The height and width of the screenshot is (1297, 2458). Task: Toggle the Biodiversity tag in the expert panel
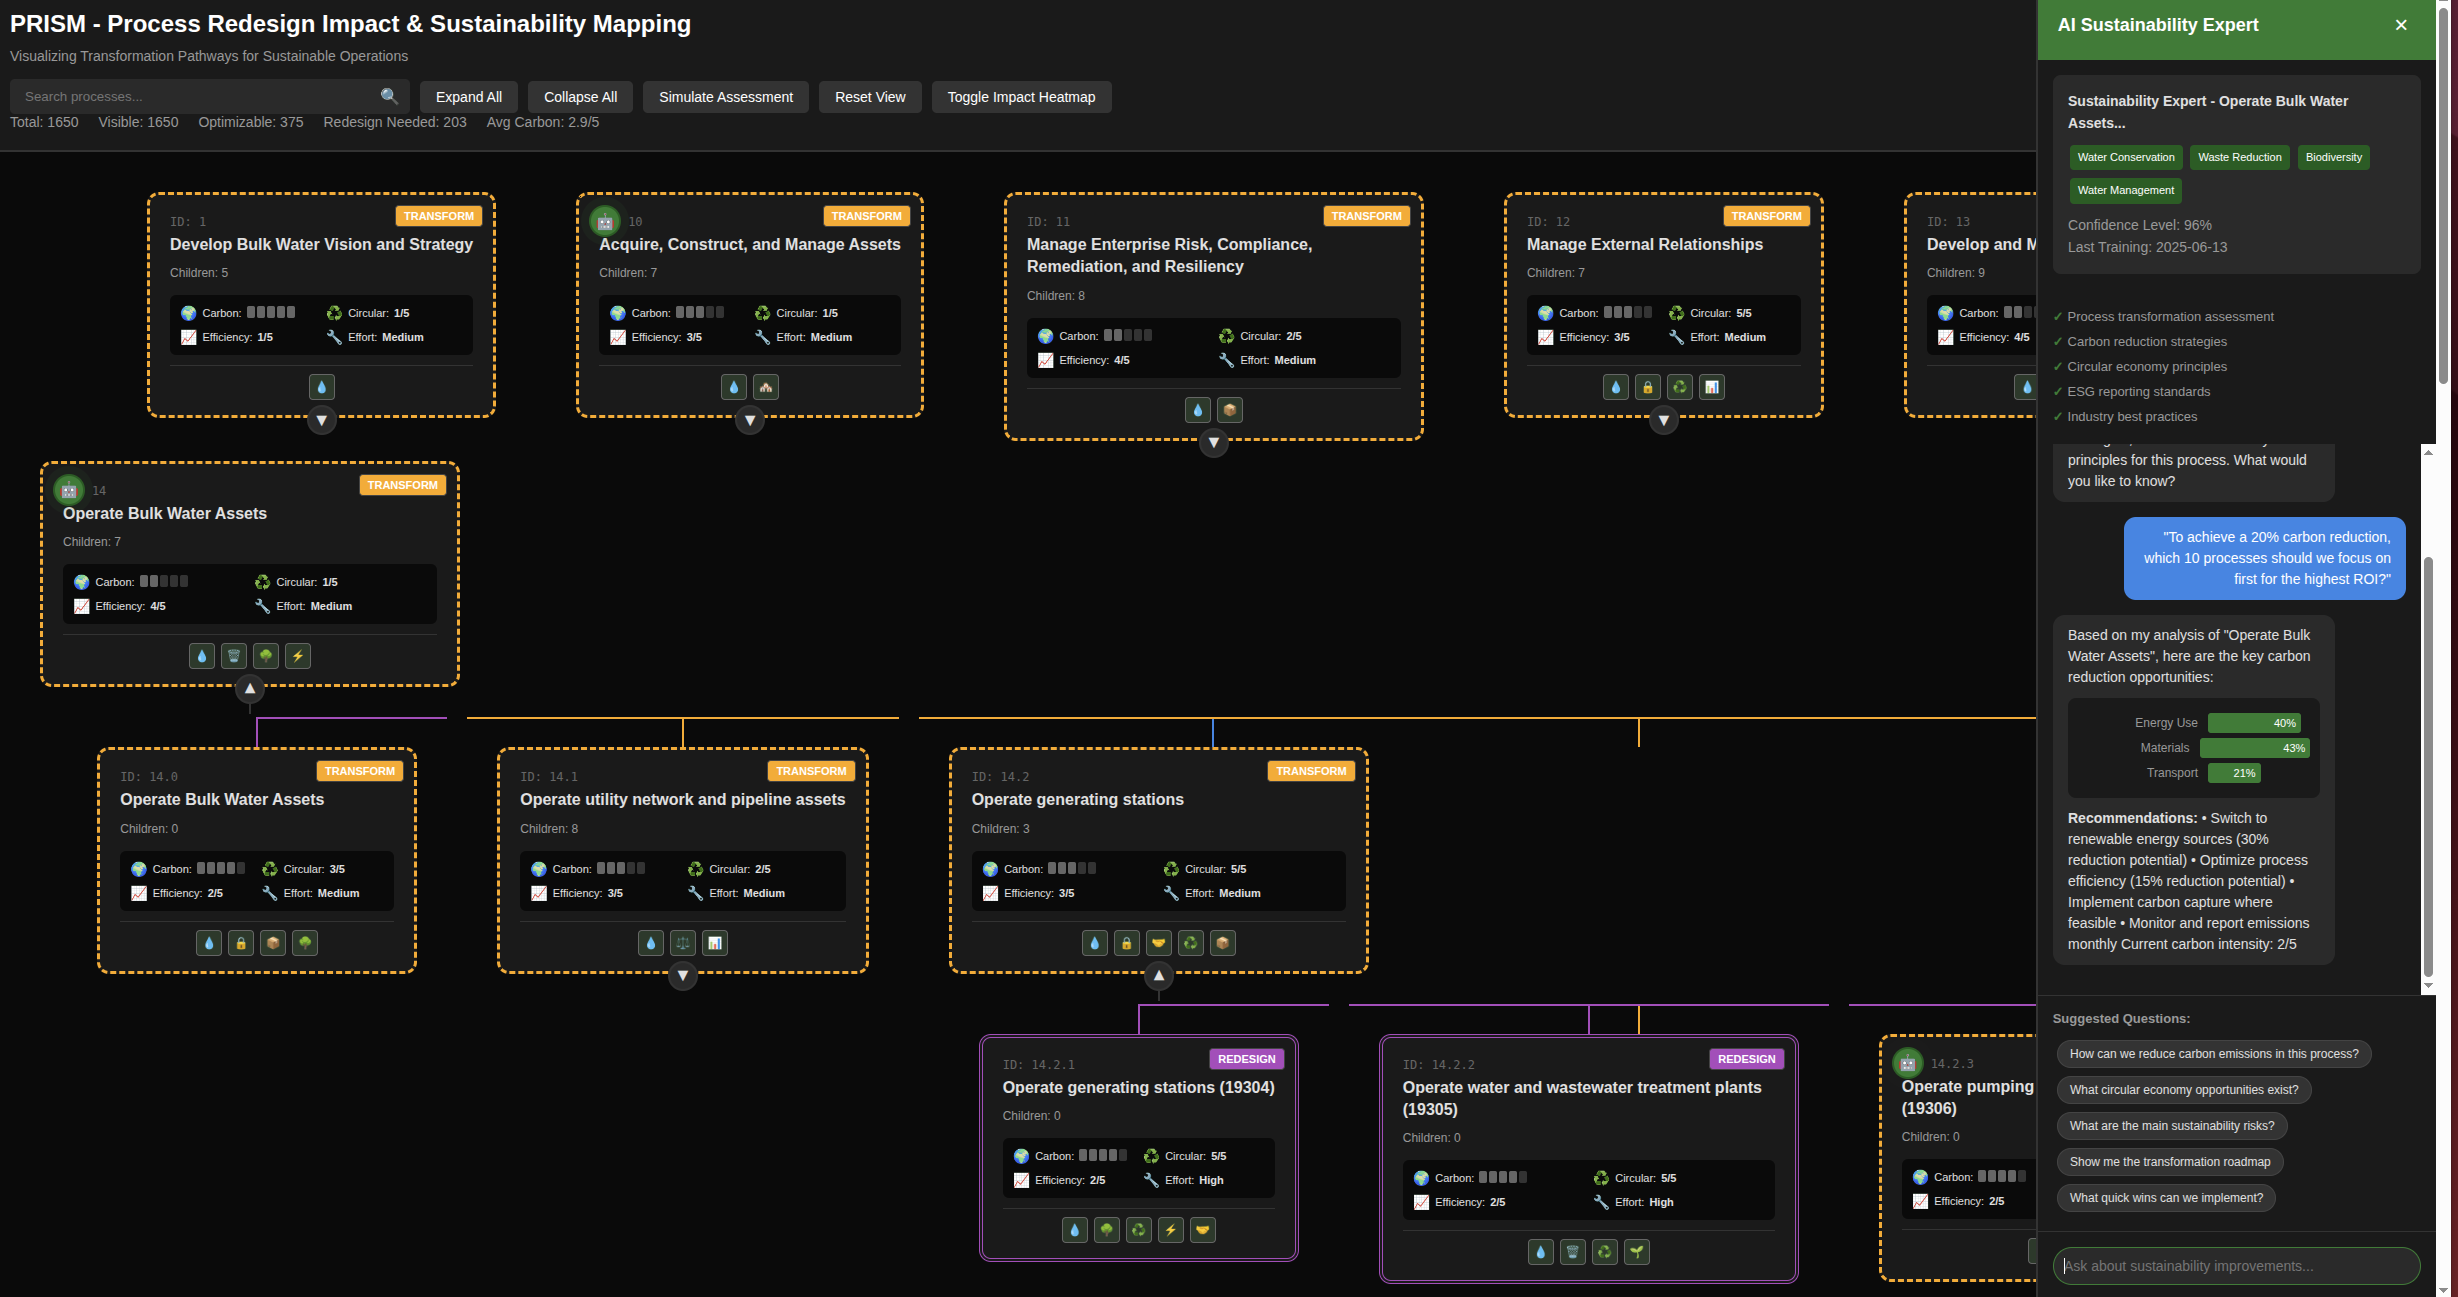pos(2333,157)
